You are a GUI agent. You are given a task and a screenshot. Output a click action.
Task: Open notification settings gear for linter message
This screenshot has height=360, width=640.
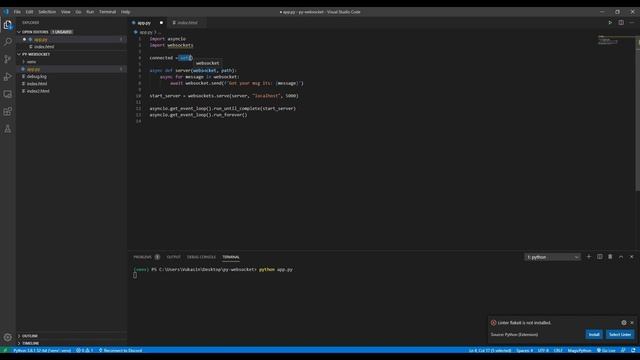click(x=624, y=322)
